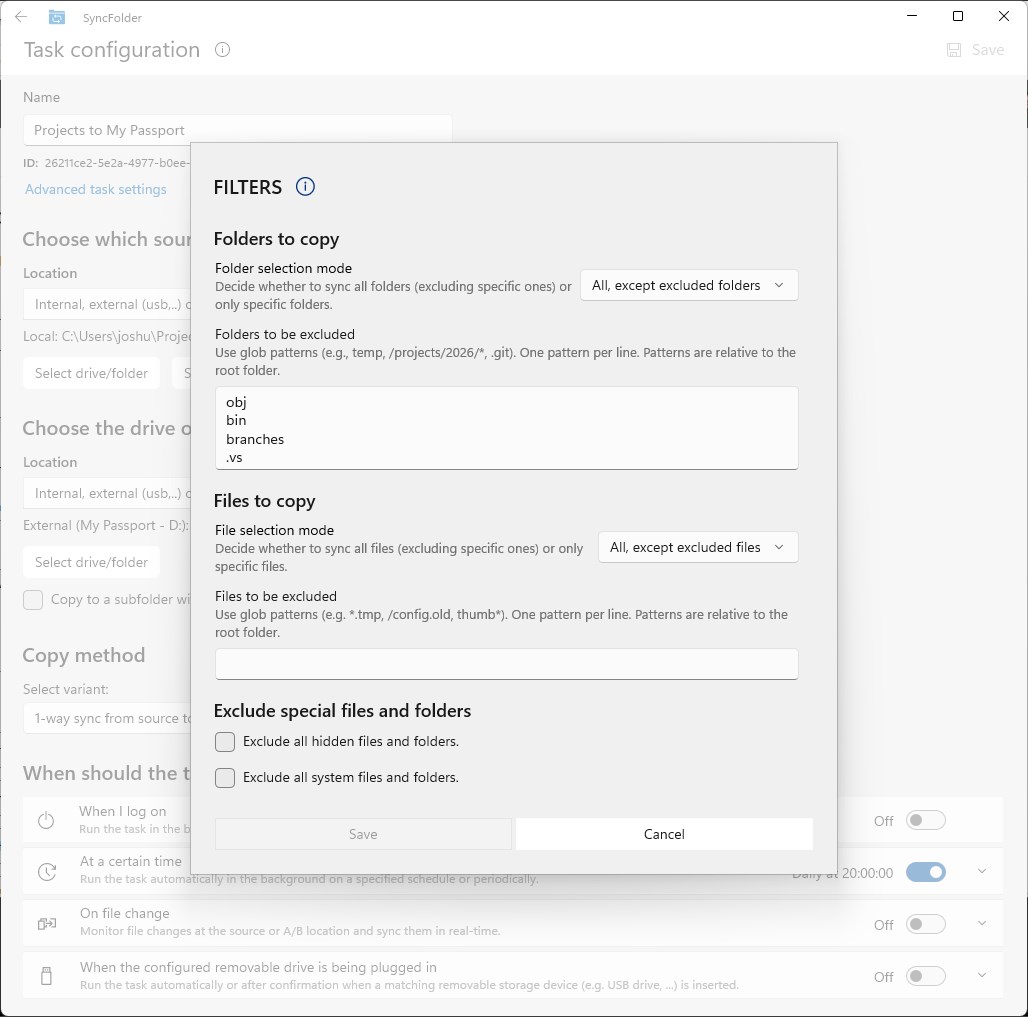Open the Task configuration info icon

pyautogui.click(x=222, y=50)
